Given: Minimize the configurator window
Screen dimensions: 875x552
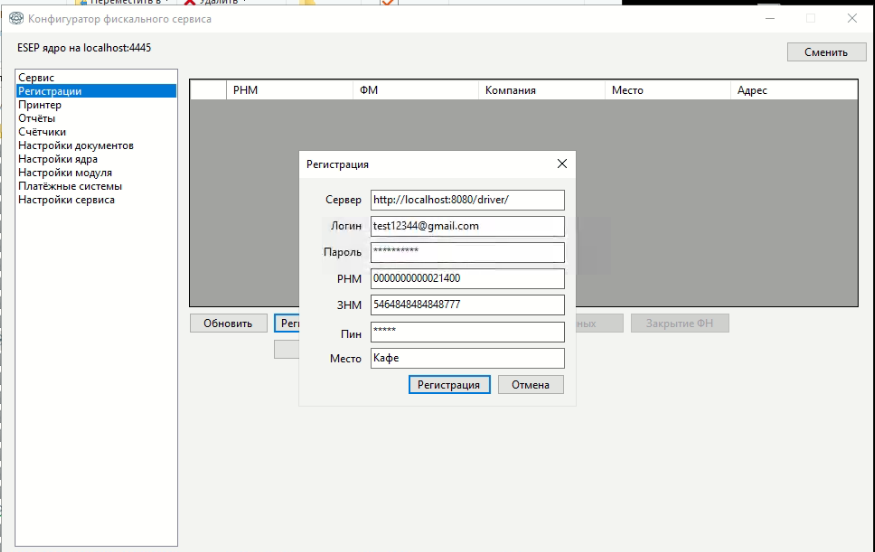Looking at the screenshot, I should pyautogui.click(x=770, y=18).
